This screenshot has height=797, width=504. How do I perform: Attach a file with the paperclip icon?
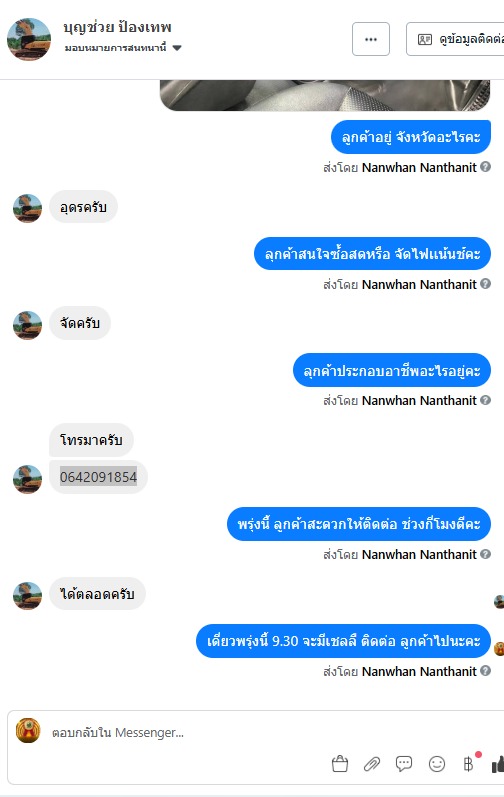(x=372, y=763)
